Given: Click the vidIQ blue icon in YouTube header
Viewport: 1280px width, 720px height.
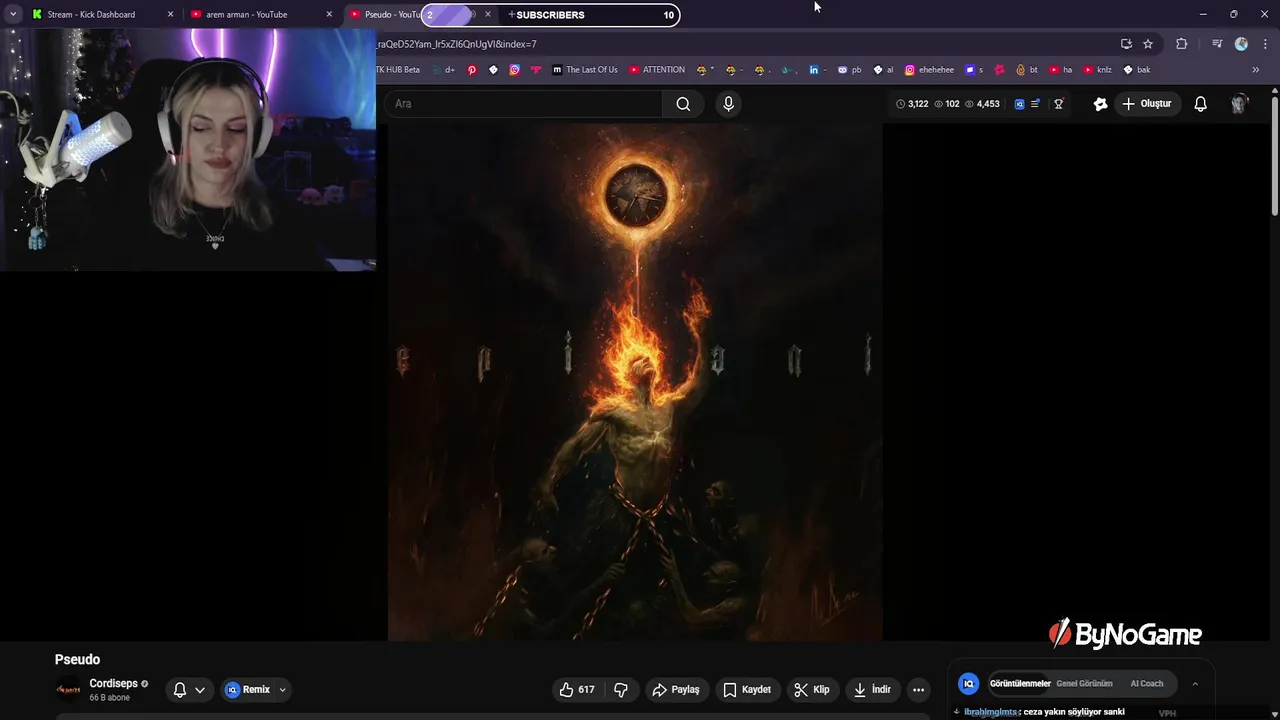Looking at the screenshot, I should (1019, 104).
